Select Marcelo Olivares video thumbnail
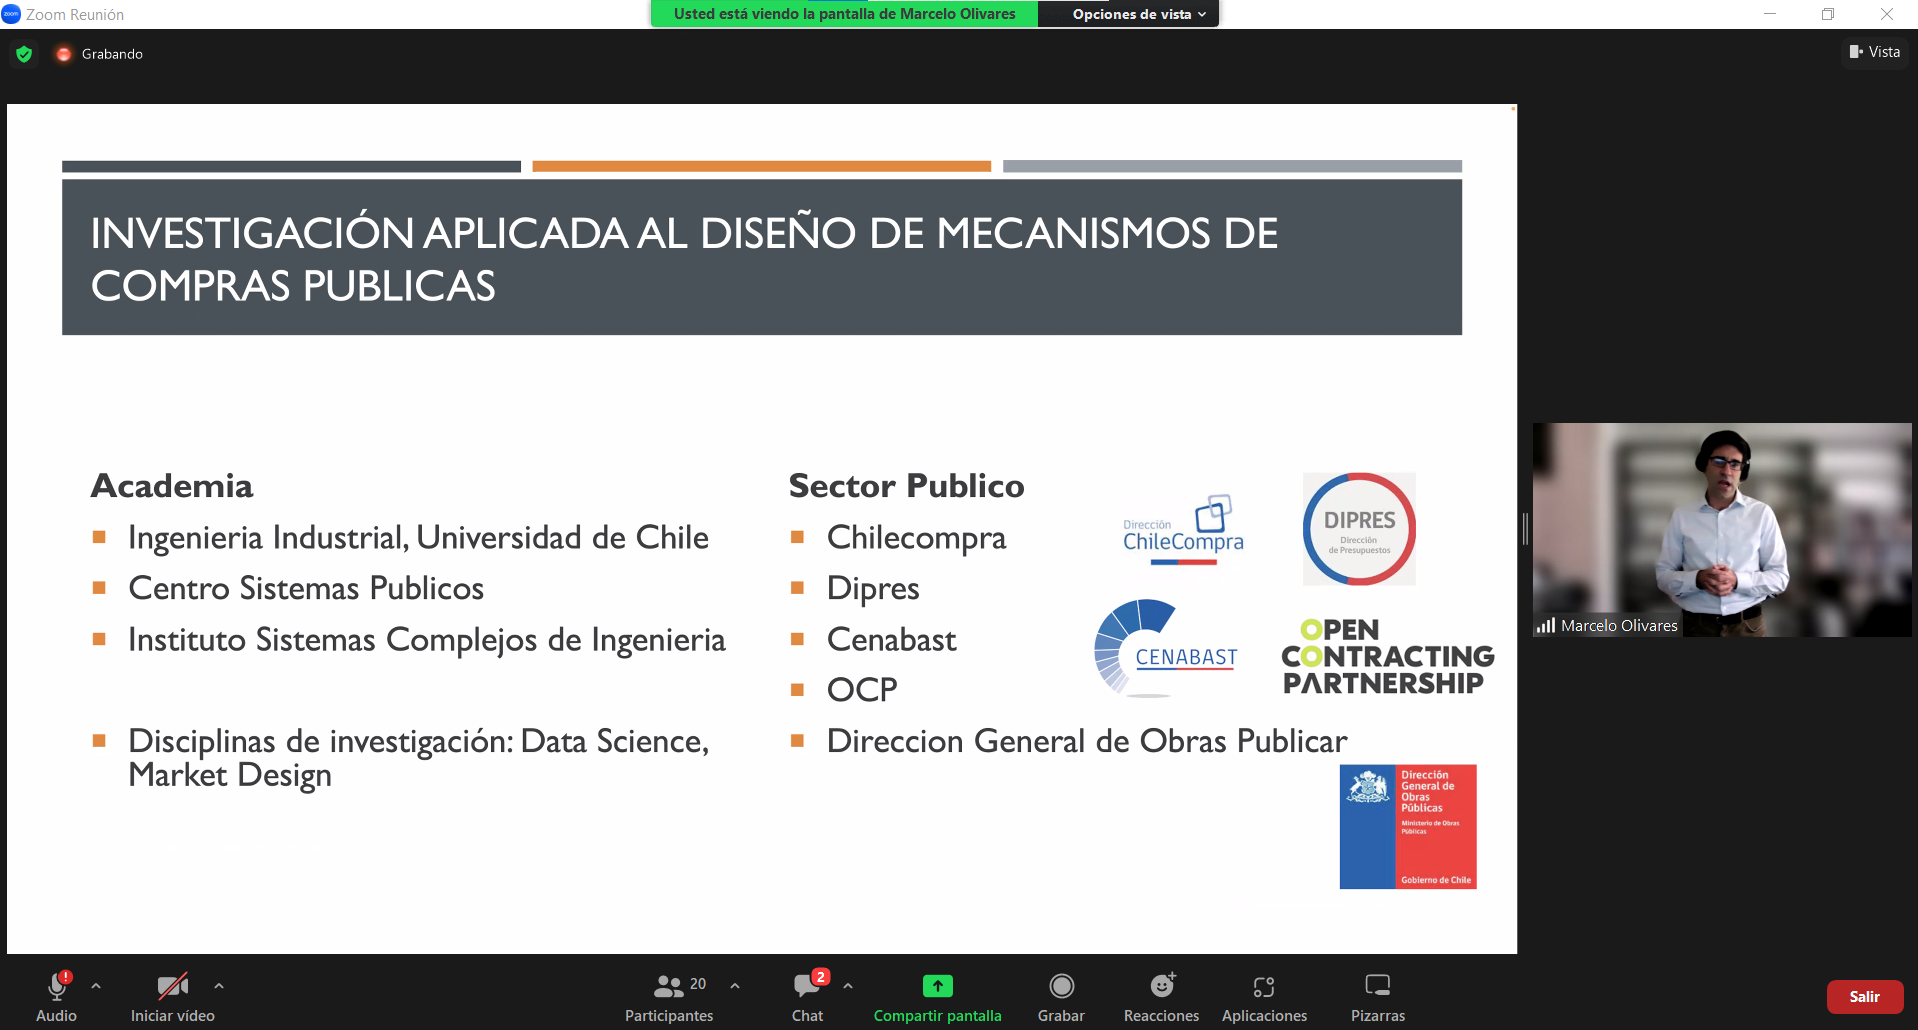This screenshot has width=1918, height=1030. (x=1721, y=529)
